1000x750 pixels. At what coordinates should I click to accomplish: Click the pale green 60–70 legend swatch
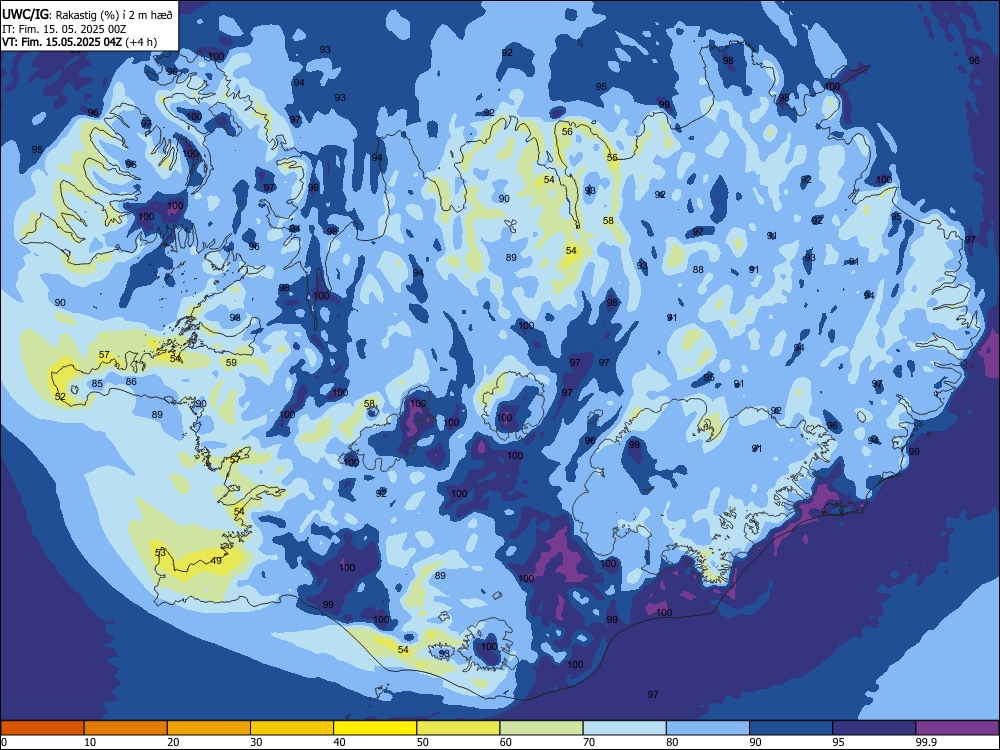[541, 728]
